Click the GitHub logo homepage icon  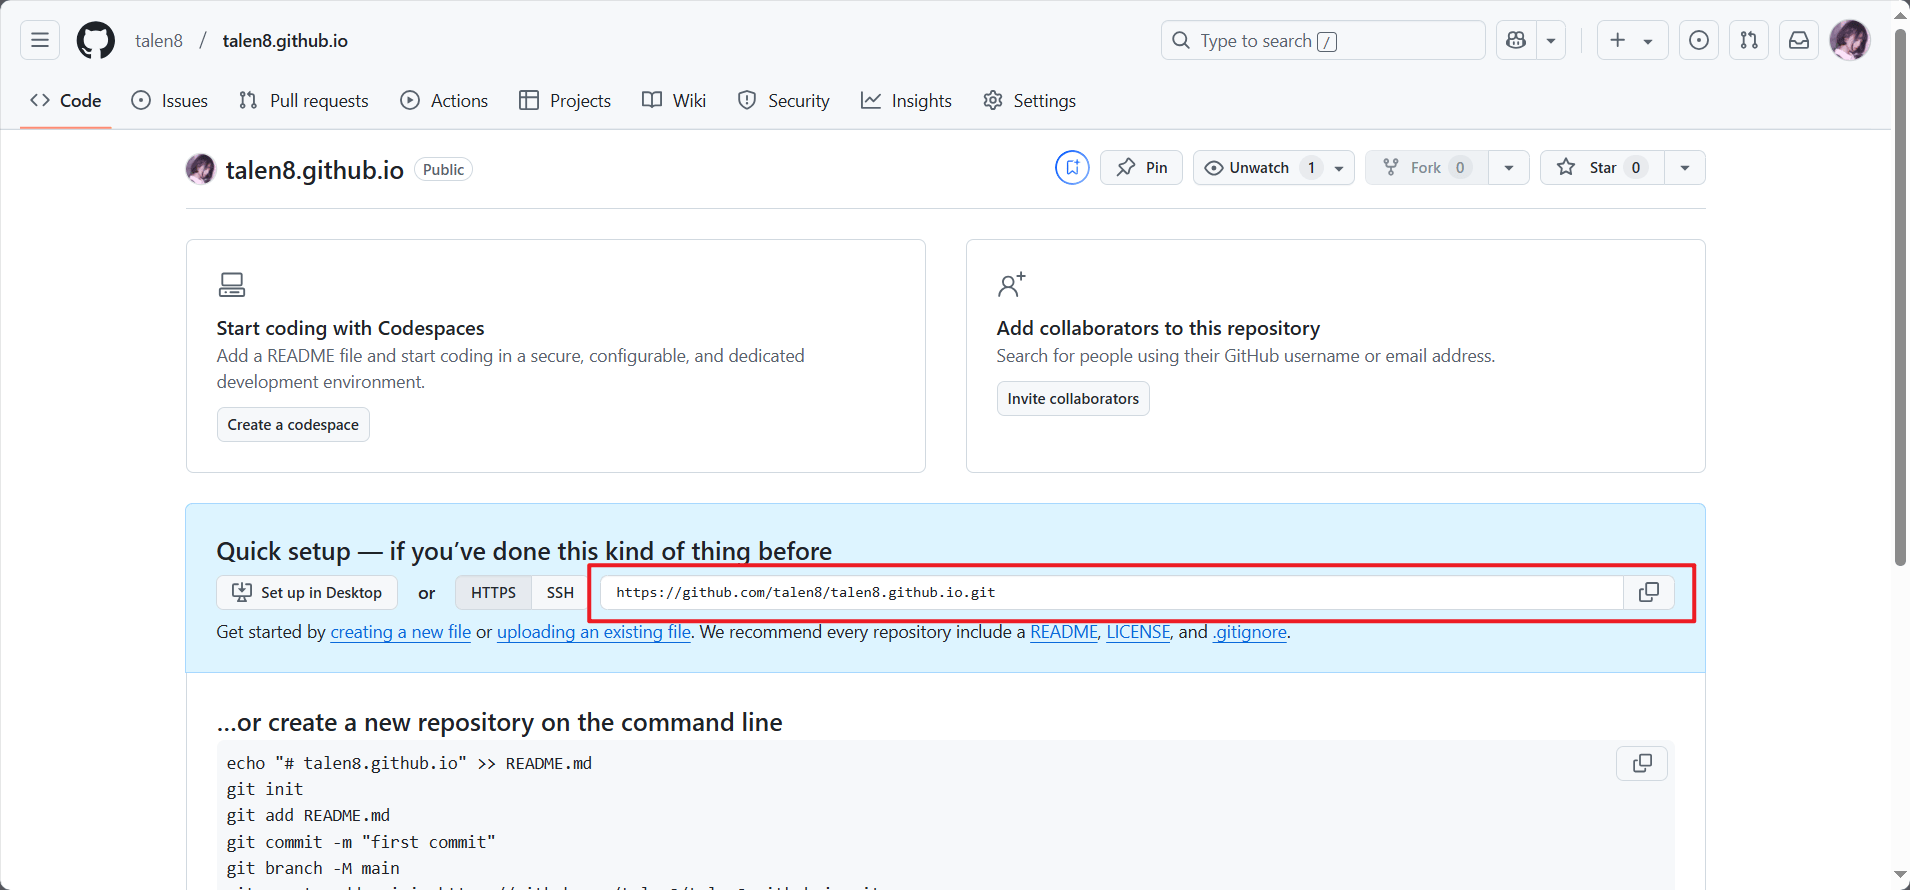tap(96, 40)
